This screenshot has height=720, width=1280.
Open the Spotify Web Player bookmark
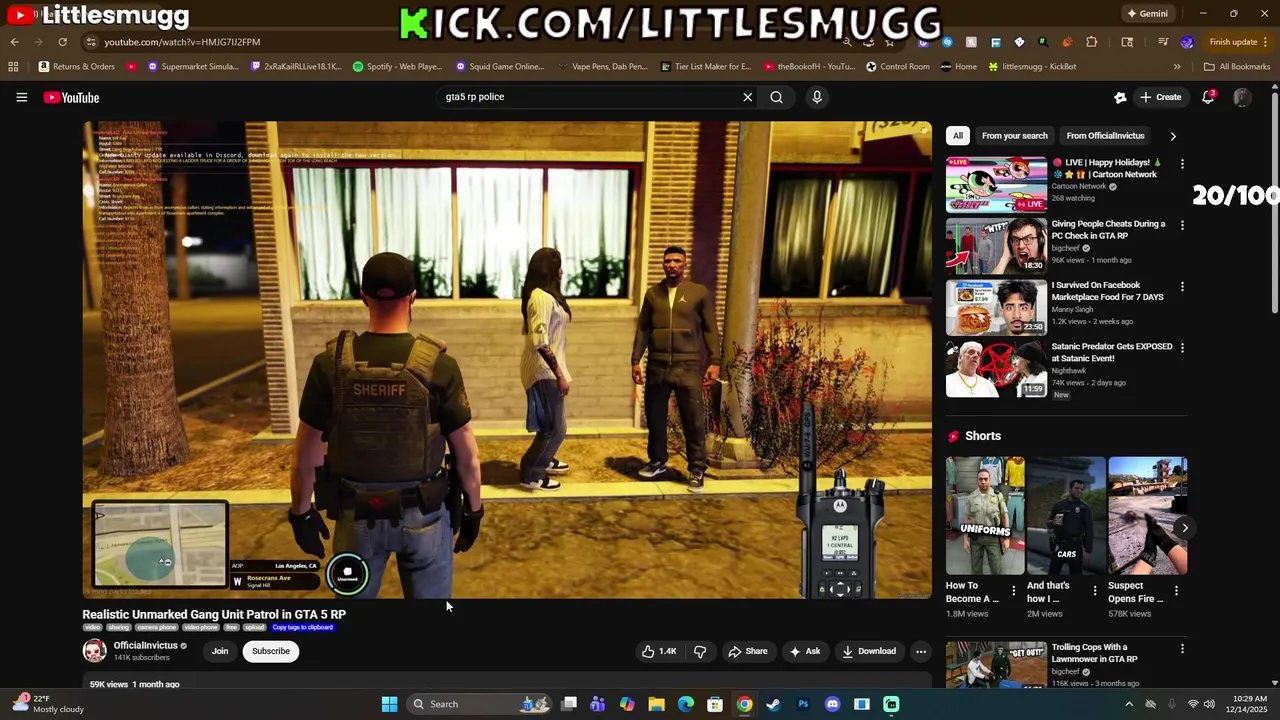397,67
